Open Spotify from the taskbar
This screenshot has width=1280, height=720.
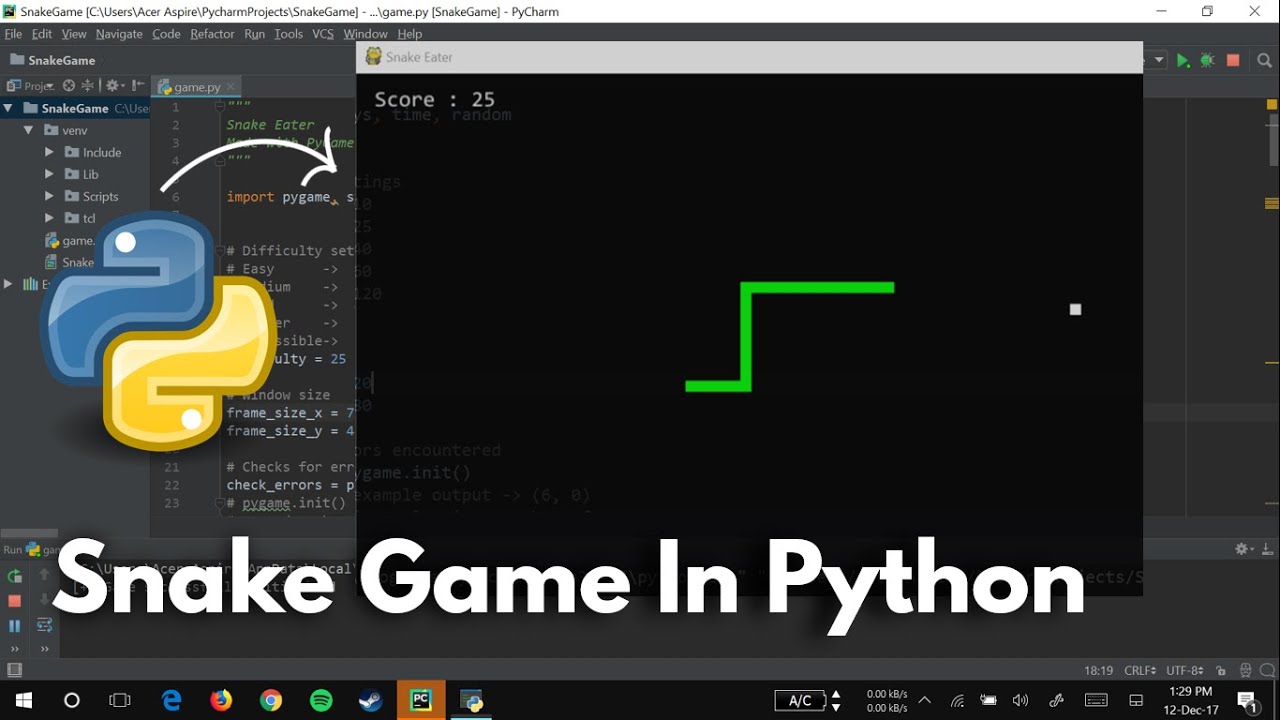point(321,700)
